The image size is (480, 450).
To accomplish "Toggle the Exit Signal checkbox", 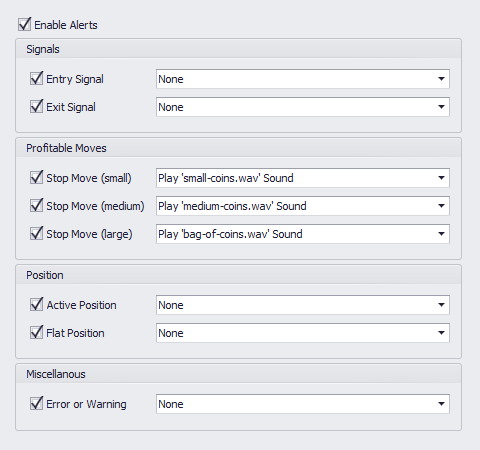I will point(36,107).
